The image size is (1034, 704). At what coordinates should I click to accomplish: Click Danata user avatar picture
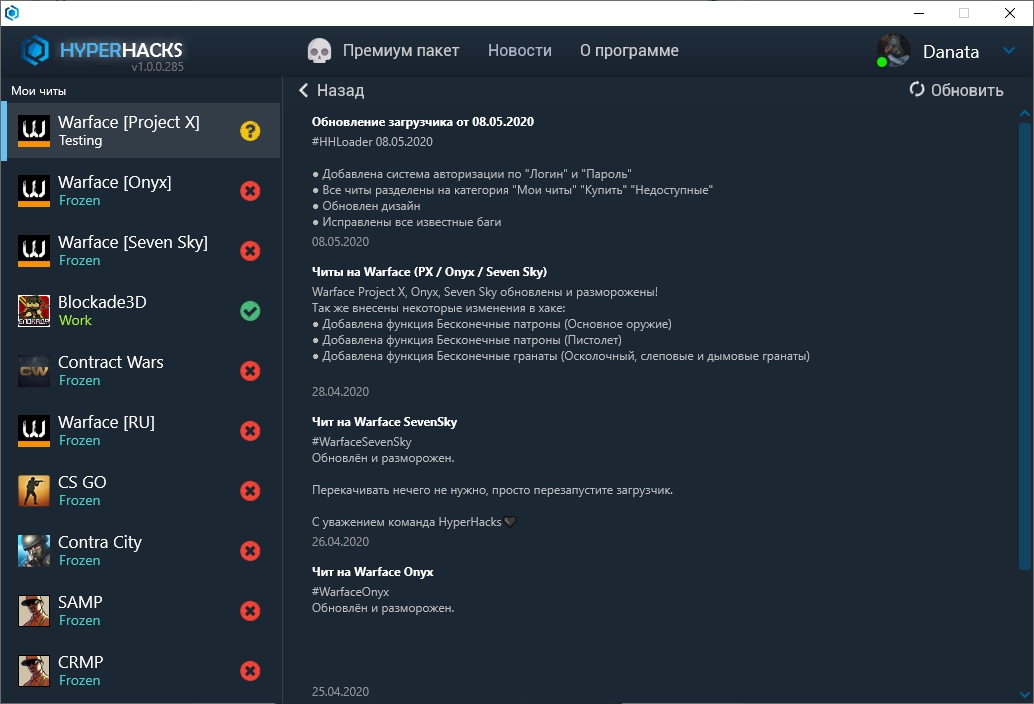pyautogui.click(x=893, y=51)
